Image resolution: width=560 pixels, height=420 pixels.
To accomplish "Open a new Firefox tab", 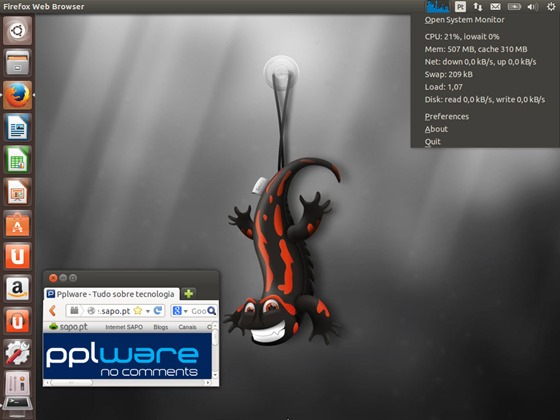I will tap(189, 294).
